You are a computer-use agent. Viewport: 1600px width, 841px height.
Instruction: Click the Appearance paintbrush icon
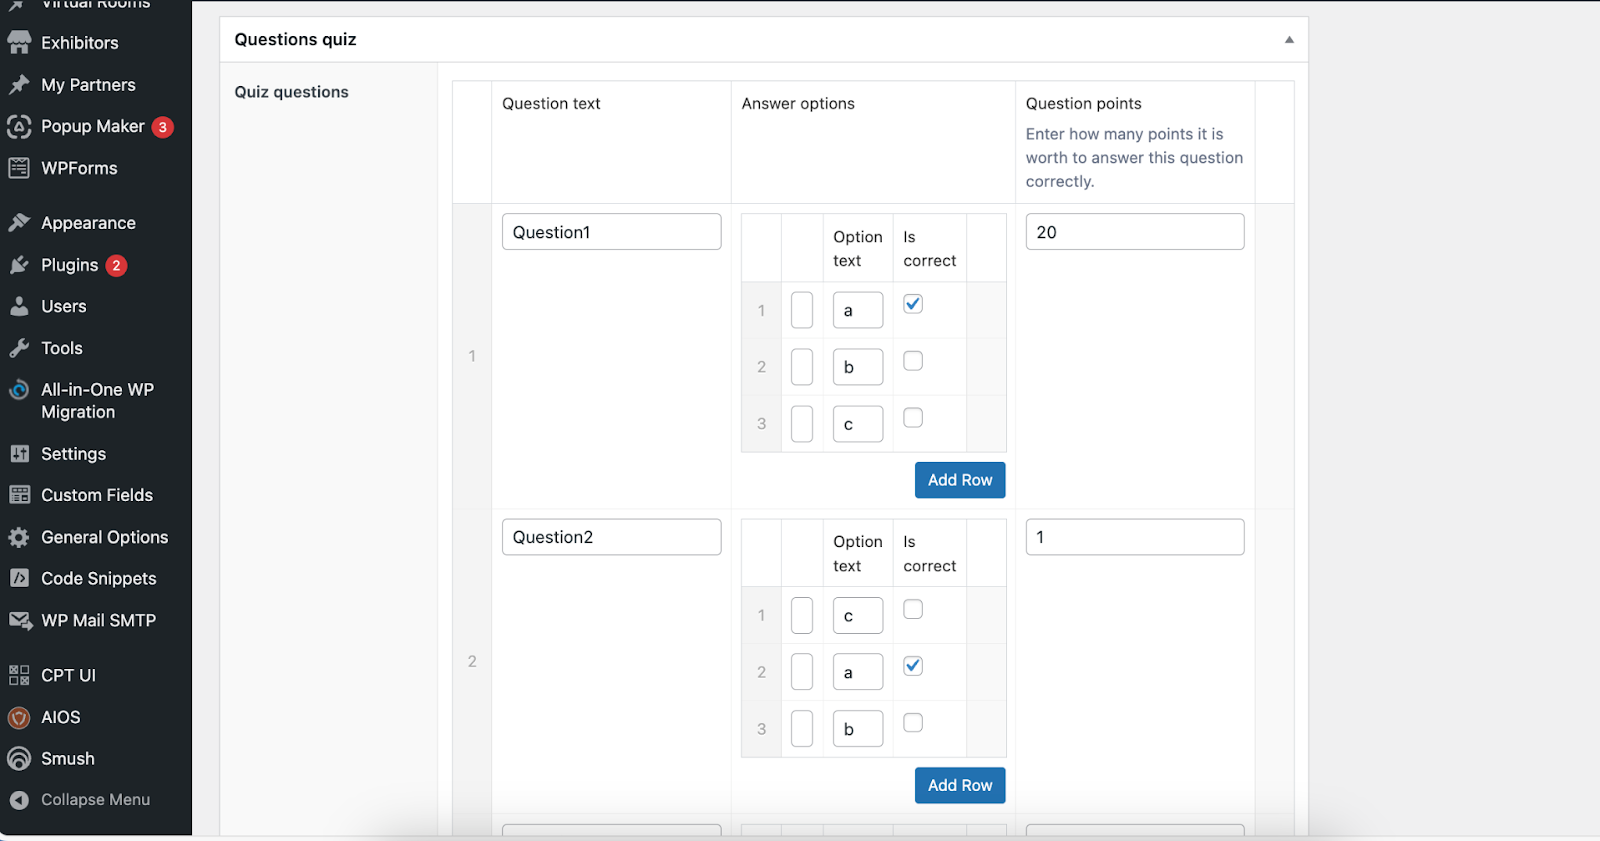coord(19,223)
